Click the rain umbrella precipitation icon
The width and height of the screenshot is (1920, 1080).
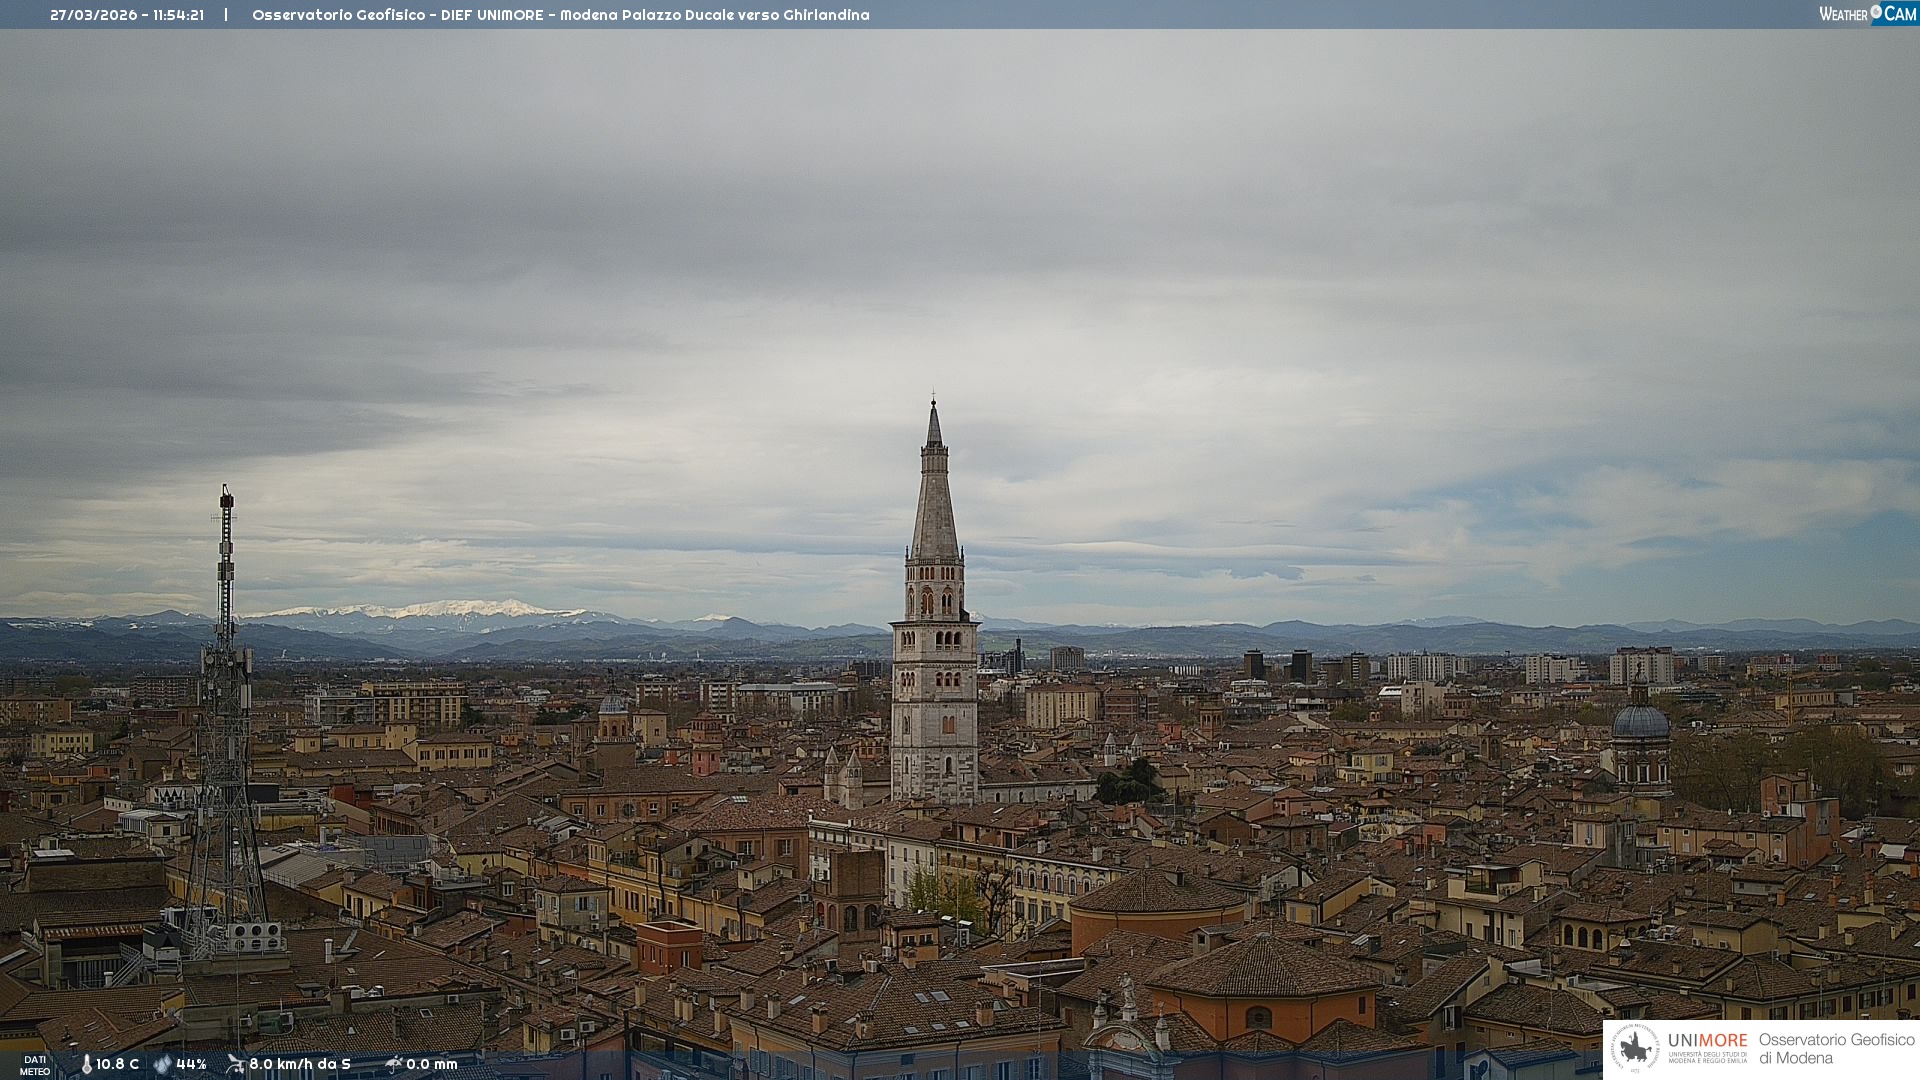393,1064
